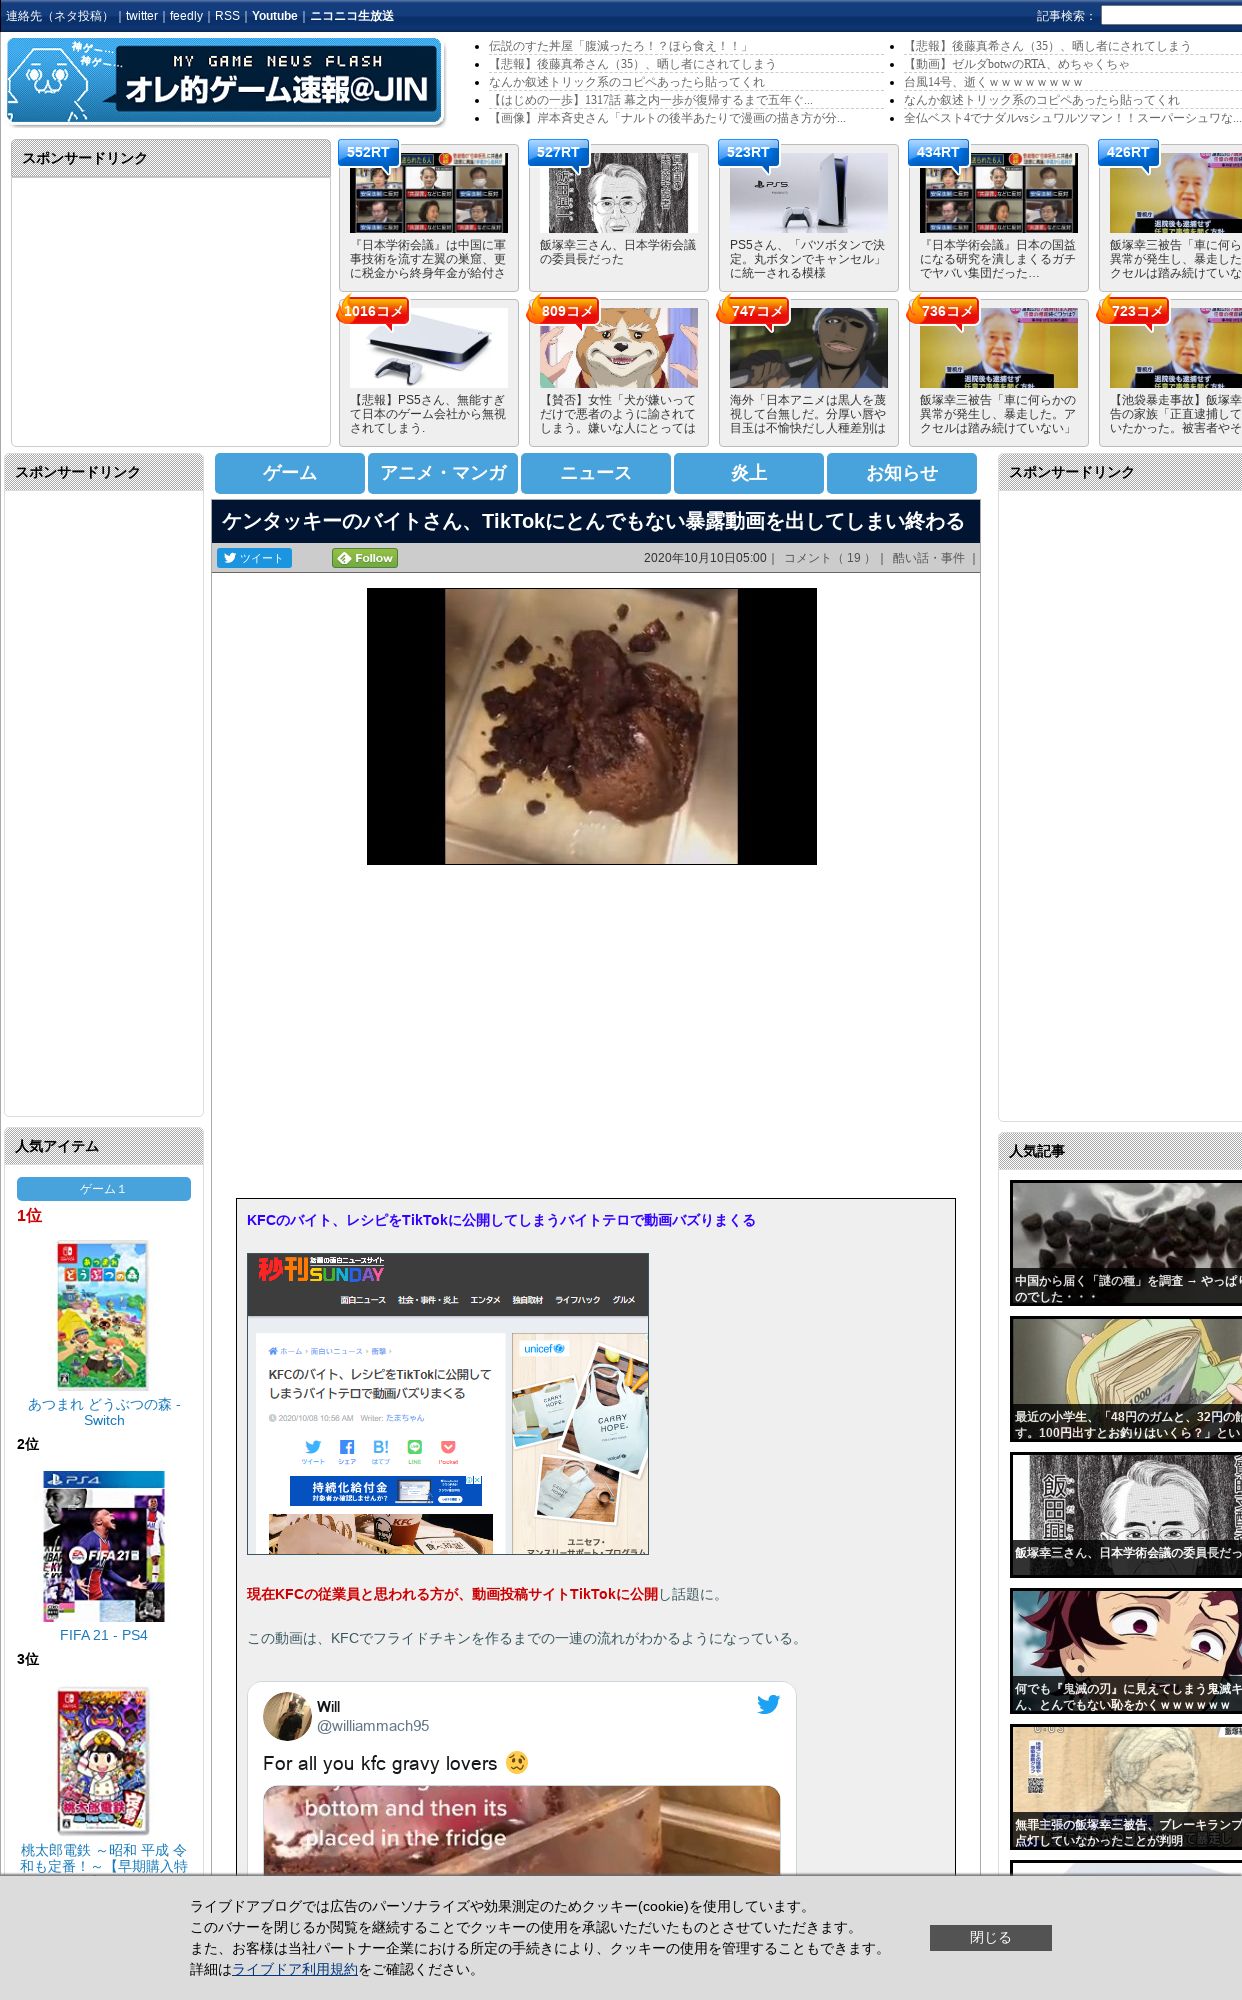Close the cookie banner with 閉じる

click(x=990, y=1938)
